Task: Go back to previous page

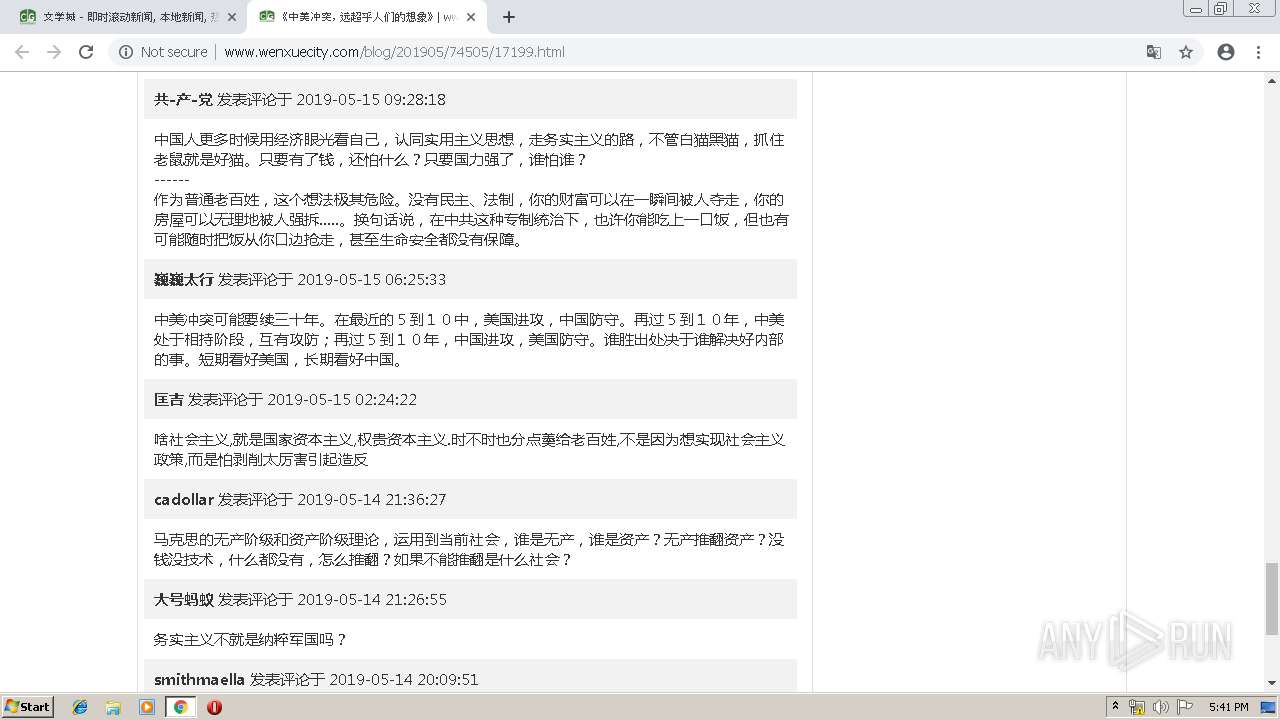Action: (22, 52)
